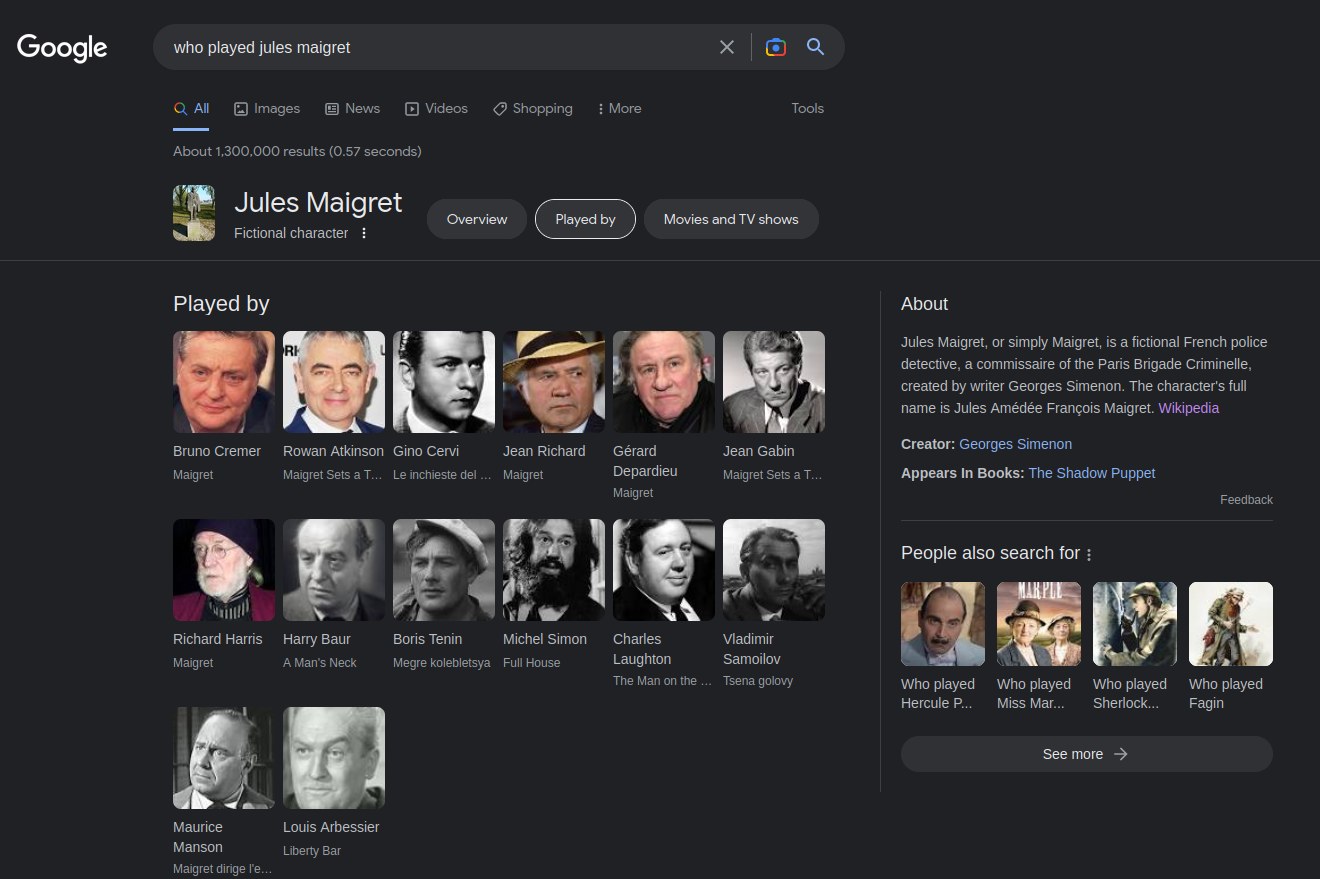Switch to the Images tab
The width and height of the screenshot is (1320, 879).
coord(267,108)
